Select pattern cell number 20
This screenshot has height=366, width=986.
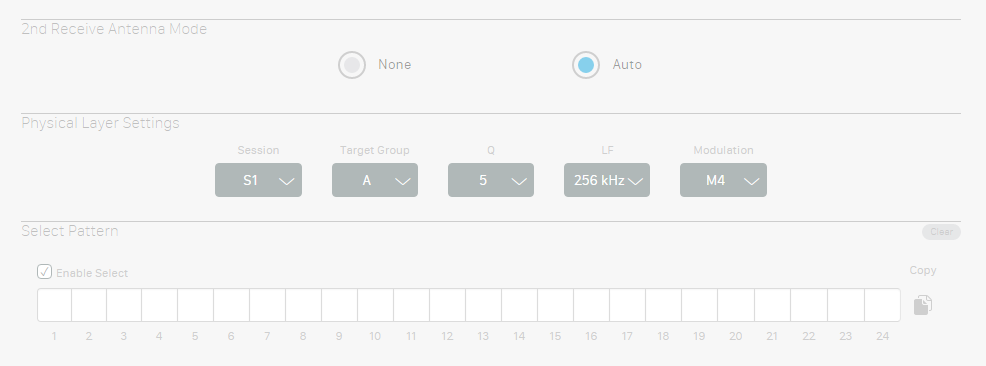click(736, 305)
